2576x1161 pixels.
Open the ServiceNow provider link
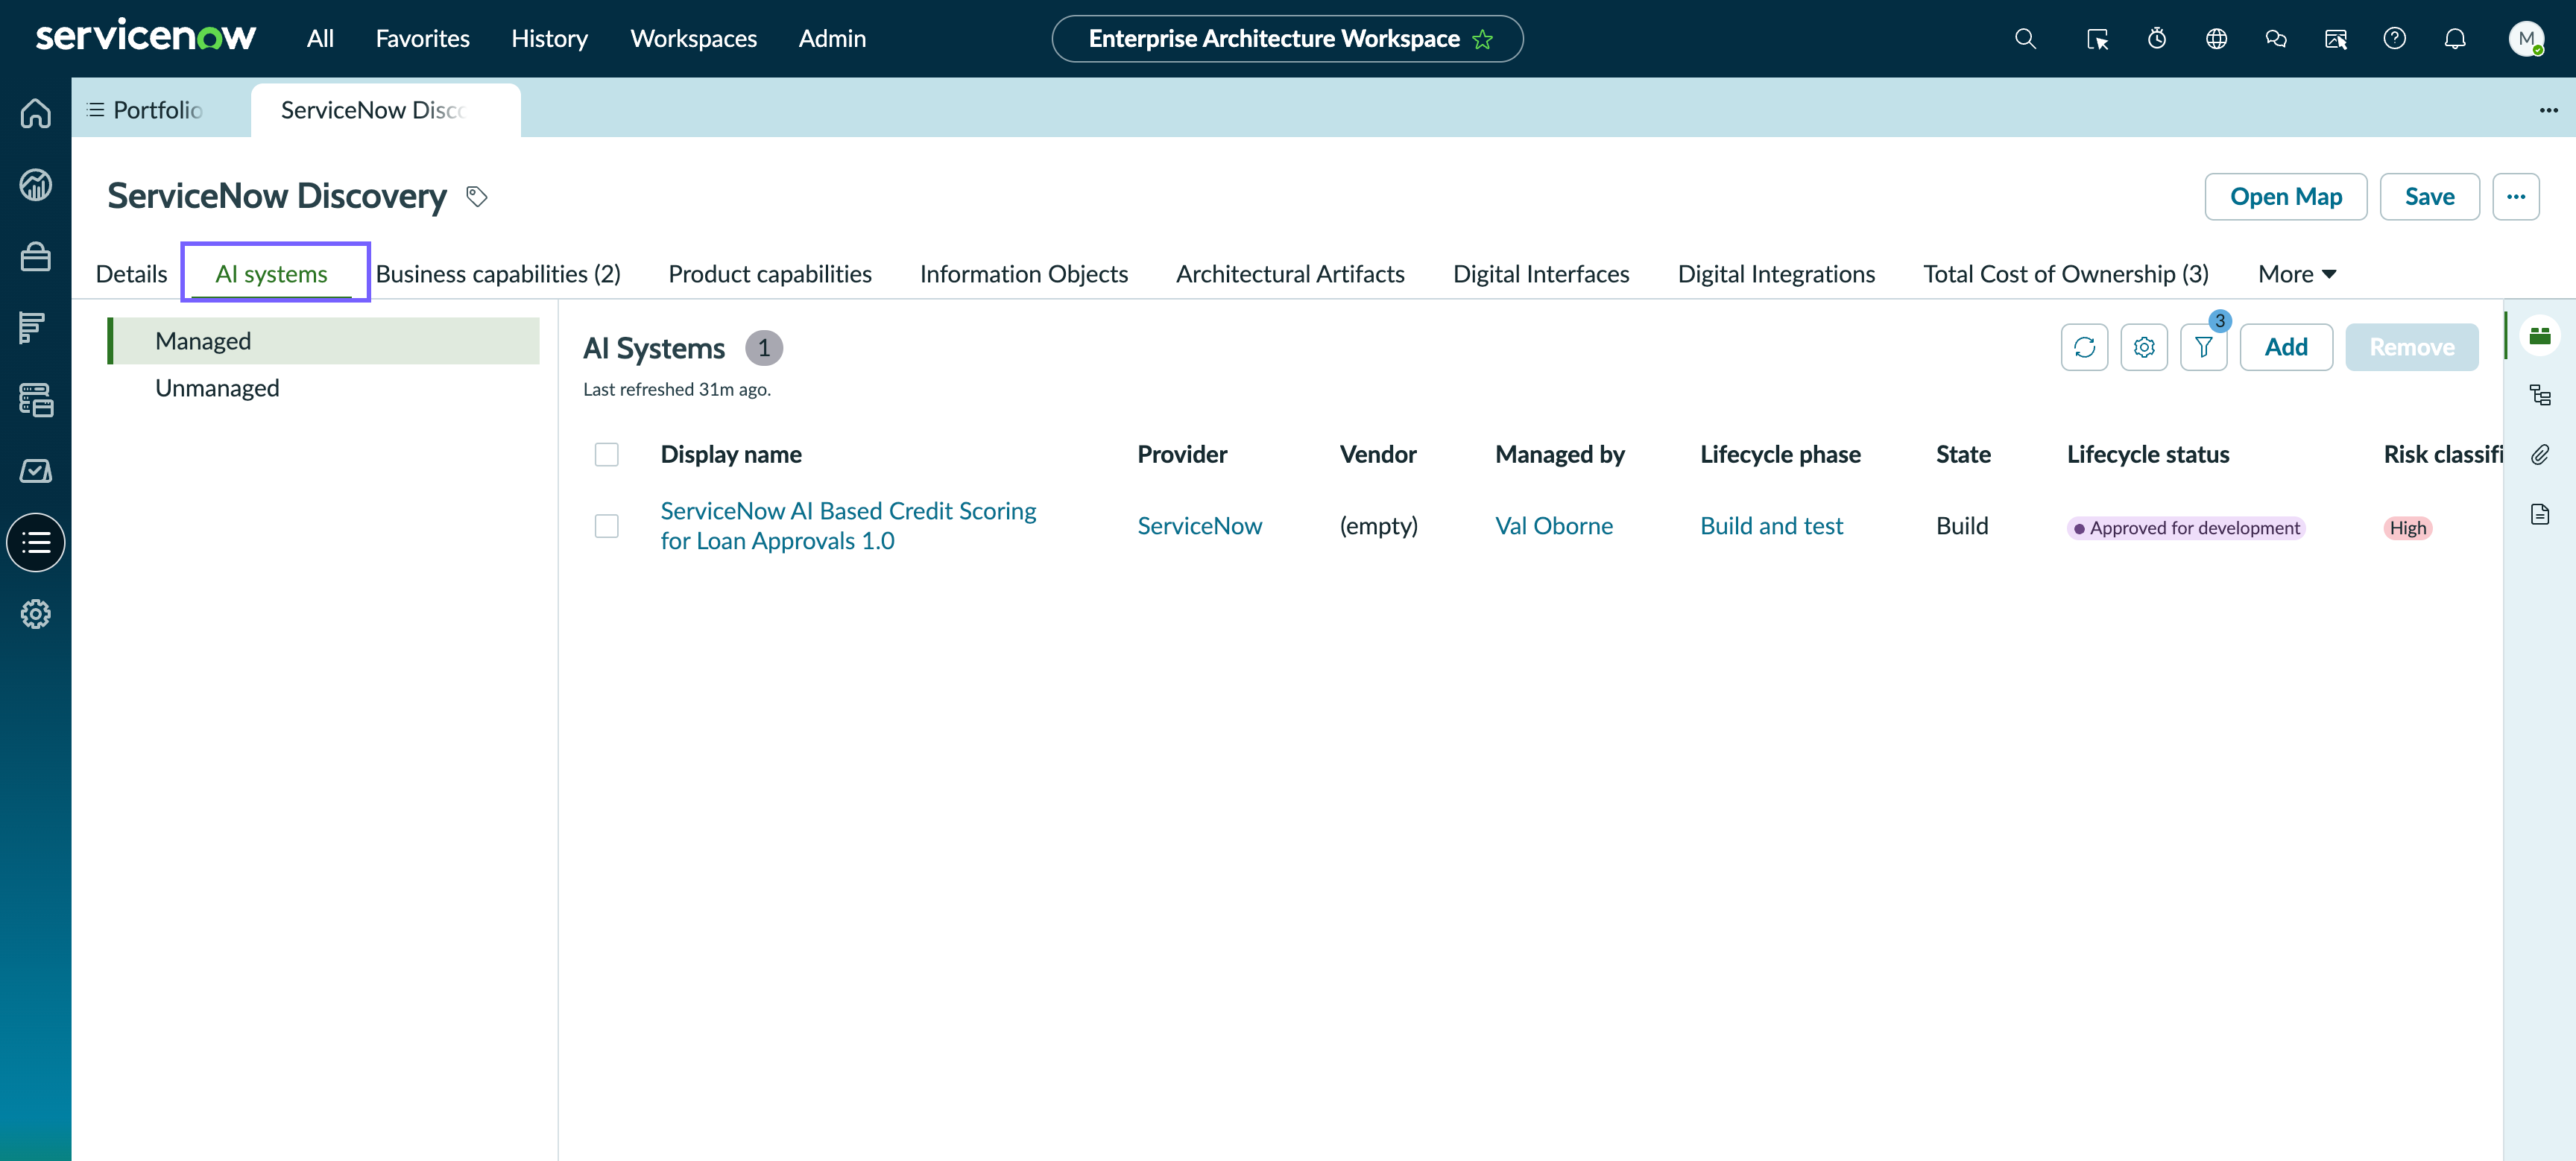(x=1199, y=526)
